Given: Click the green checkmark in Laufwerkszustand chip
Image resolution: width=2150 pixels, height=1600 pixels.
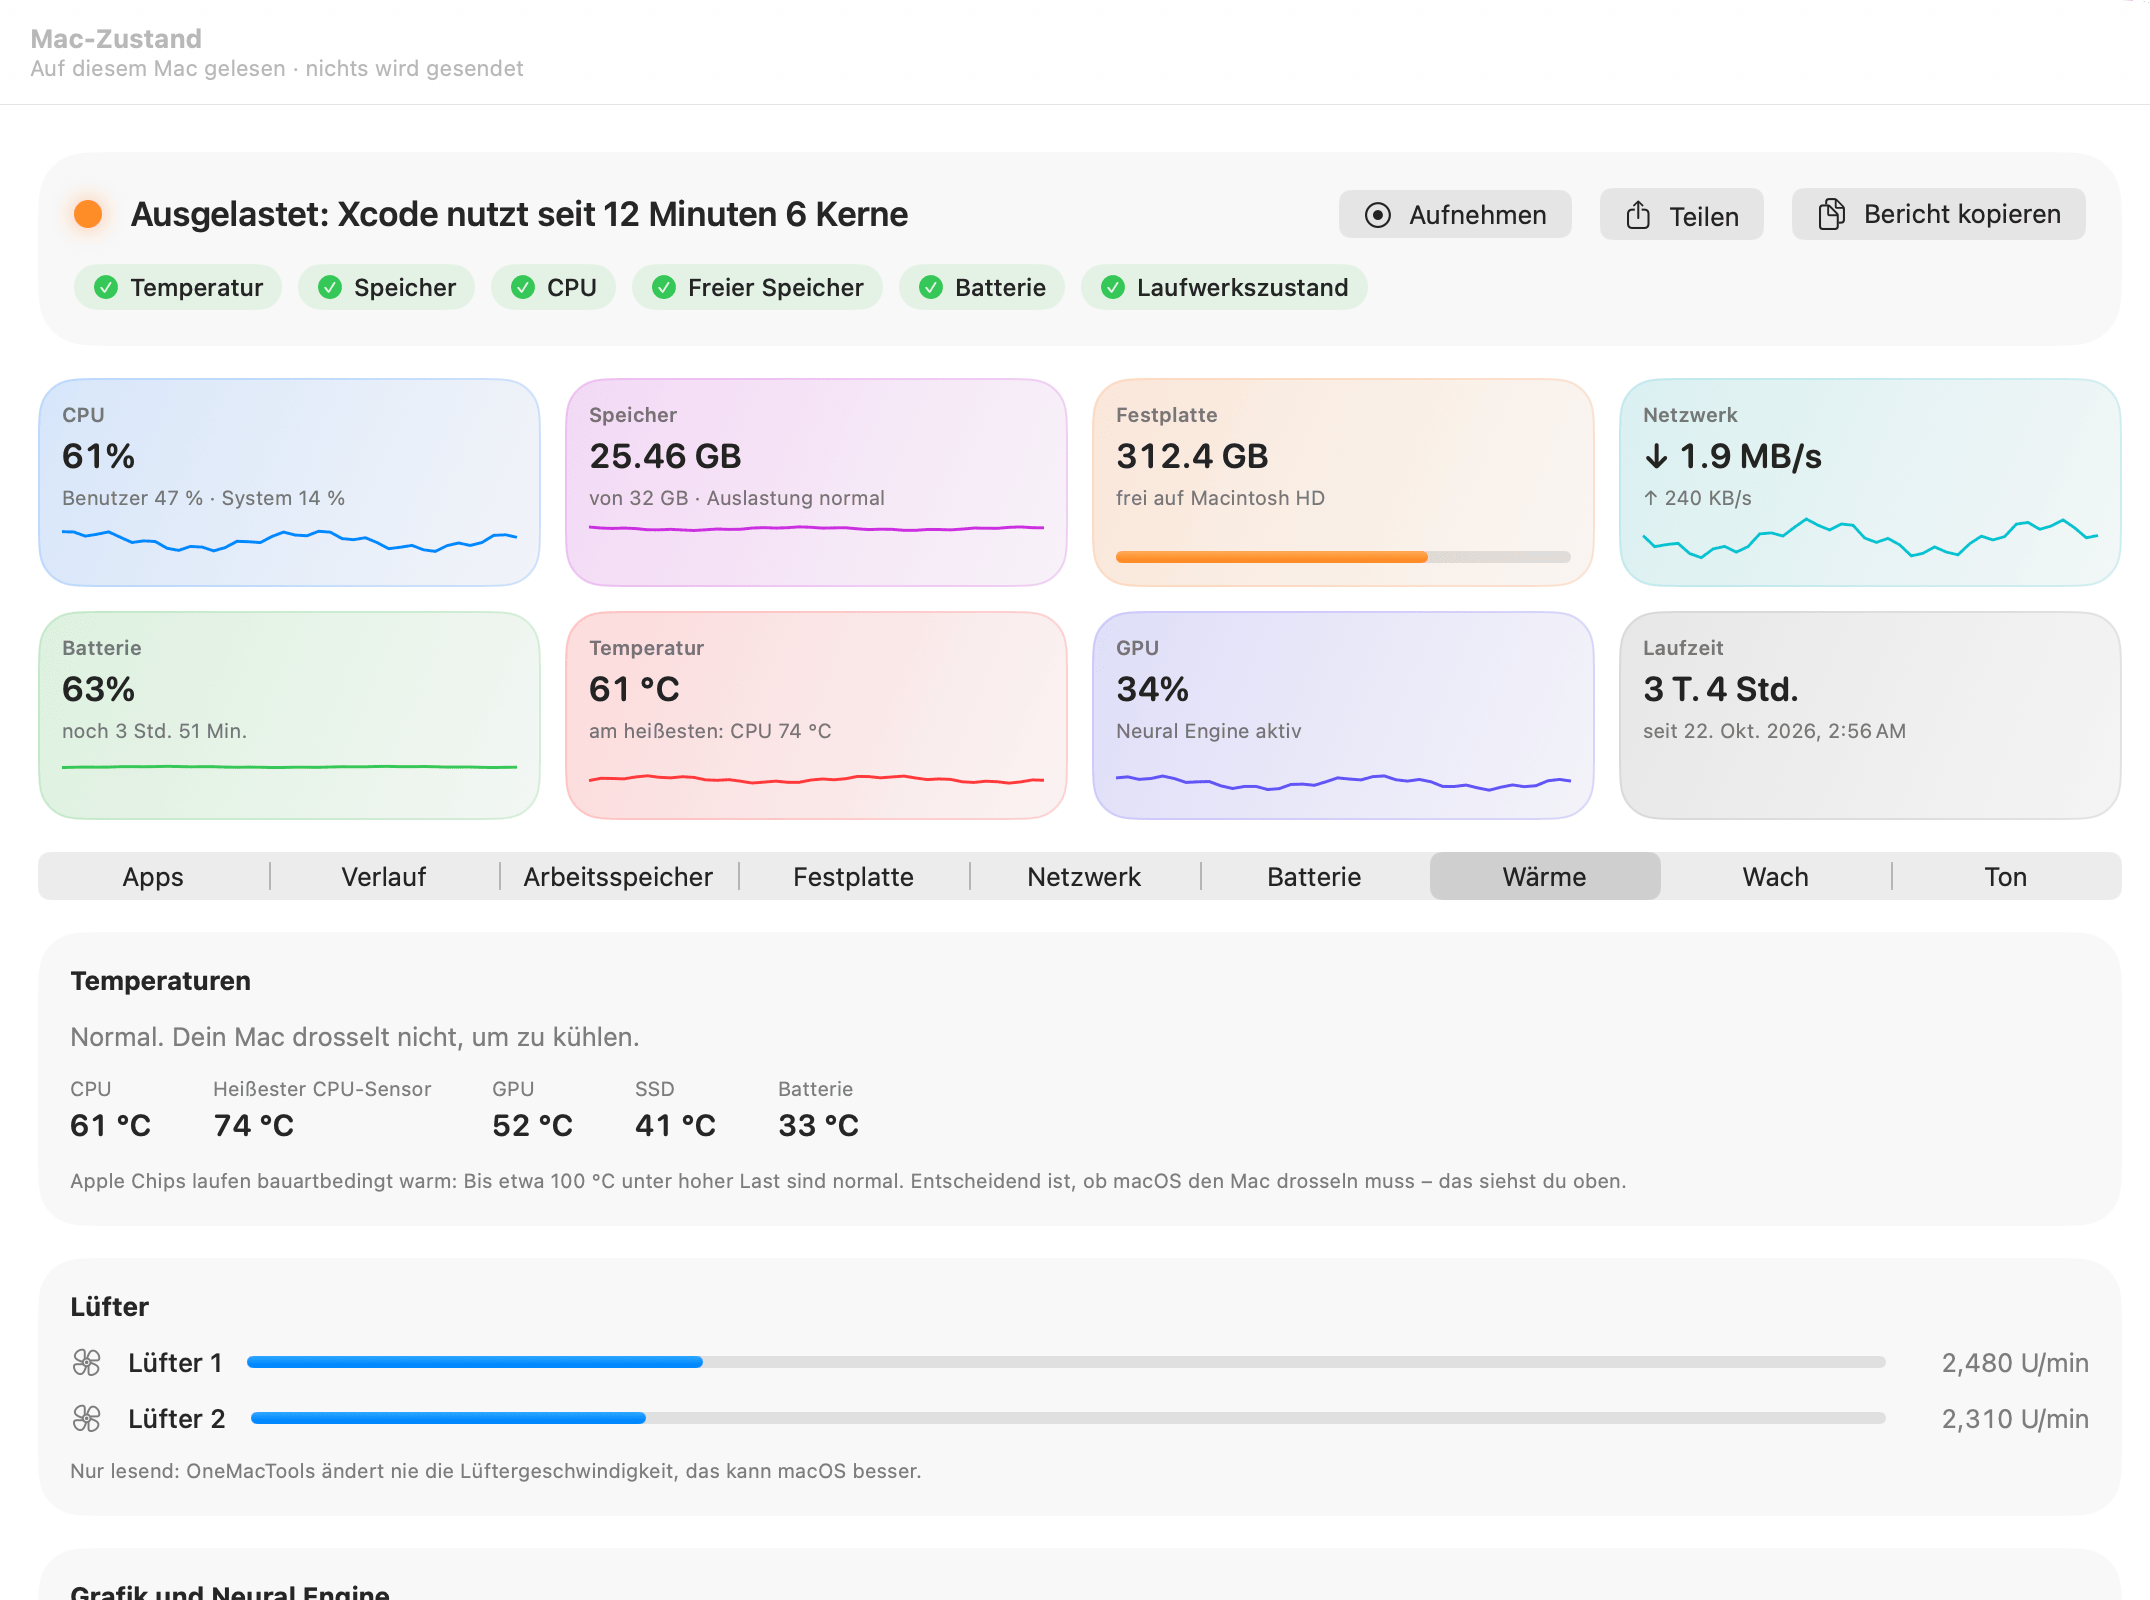Looking at the screenshot, I should coord(1112,288).
